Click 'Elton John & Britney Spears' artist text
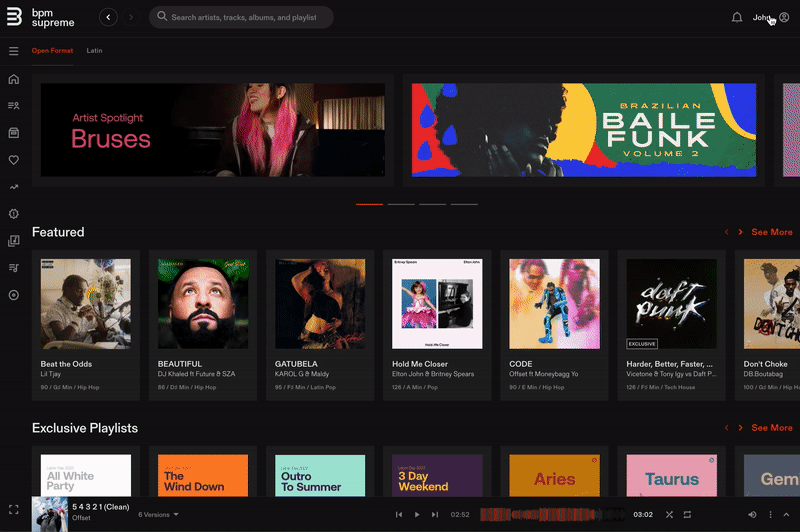800x532 pixels. [433, 374]
